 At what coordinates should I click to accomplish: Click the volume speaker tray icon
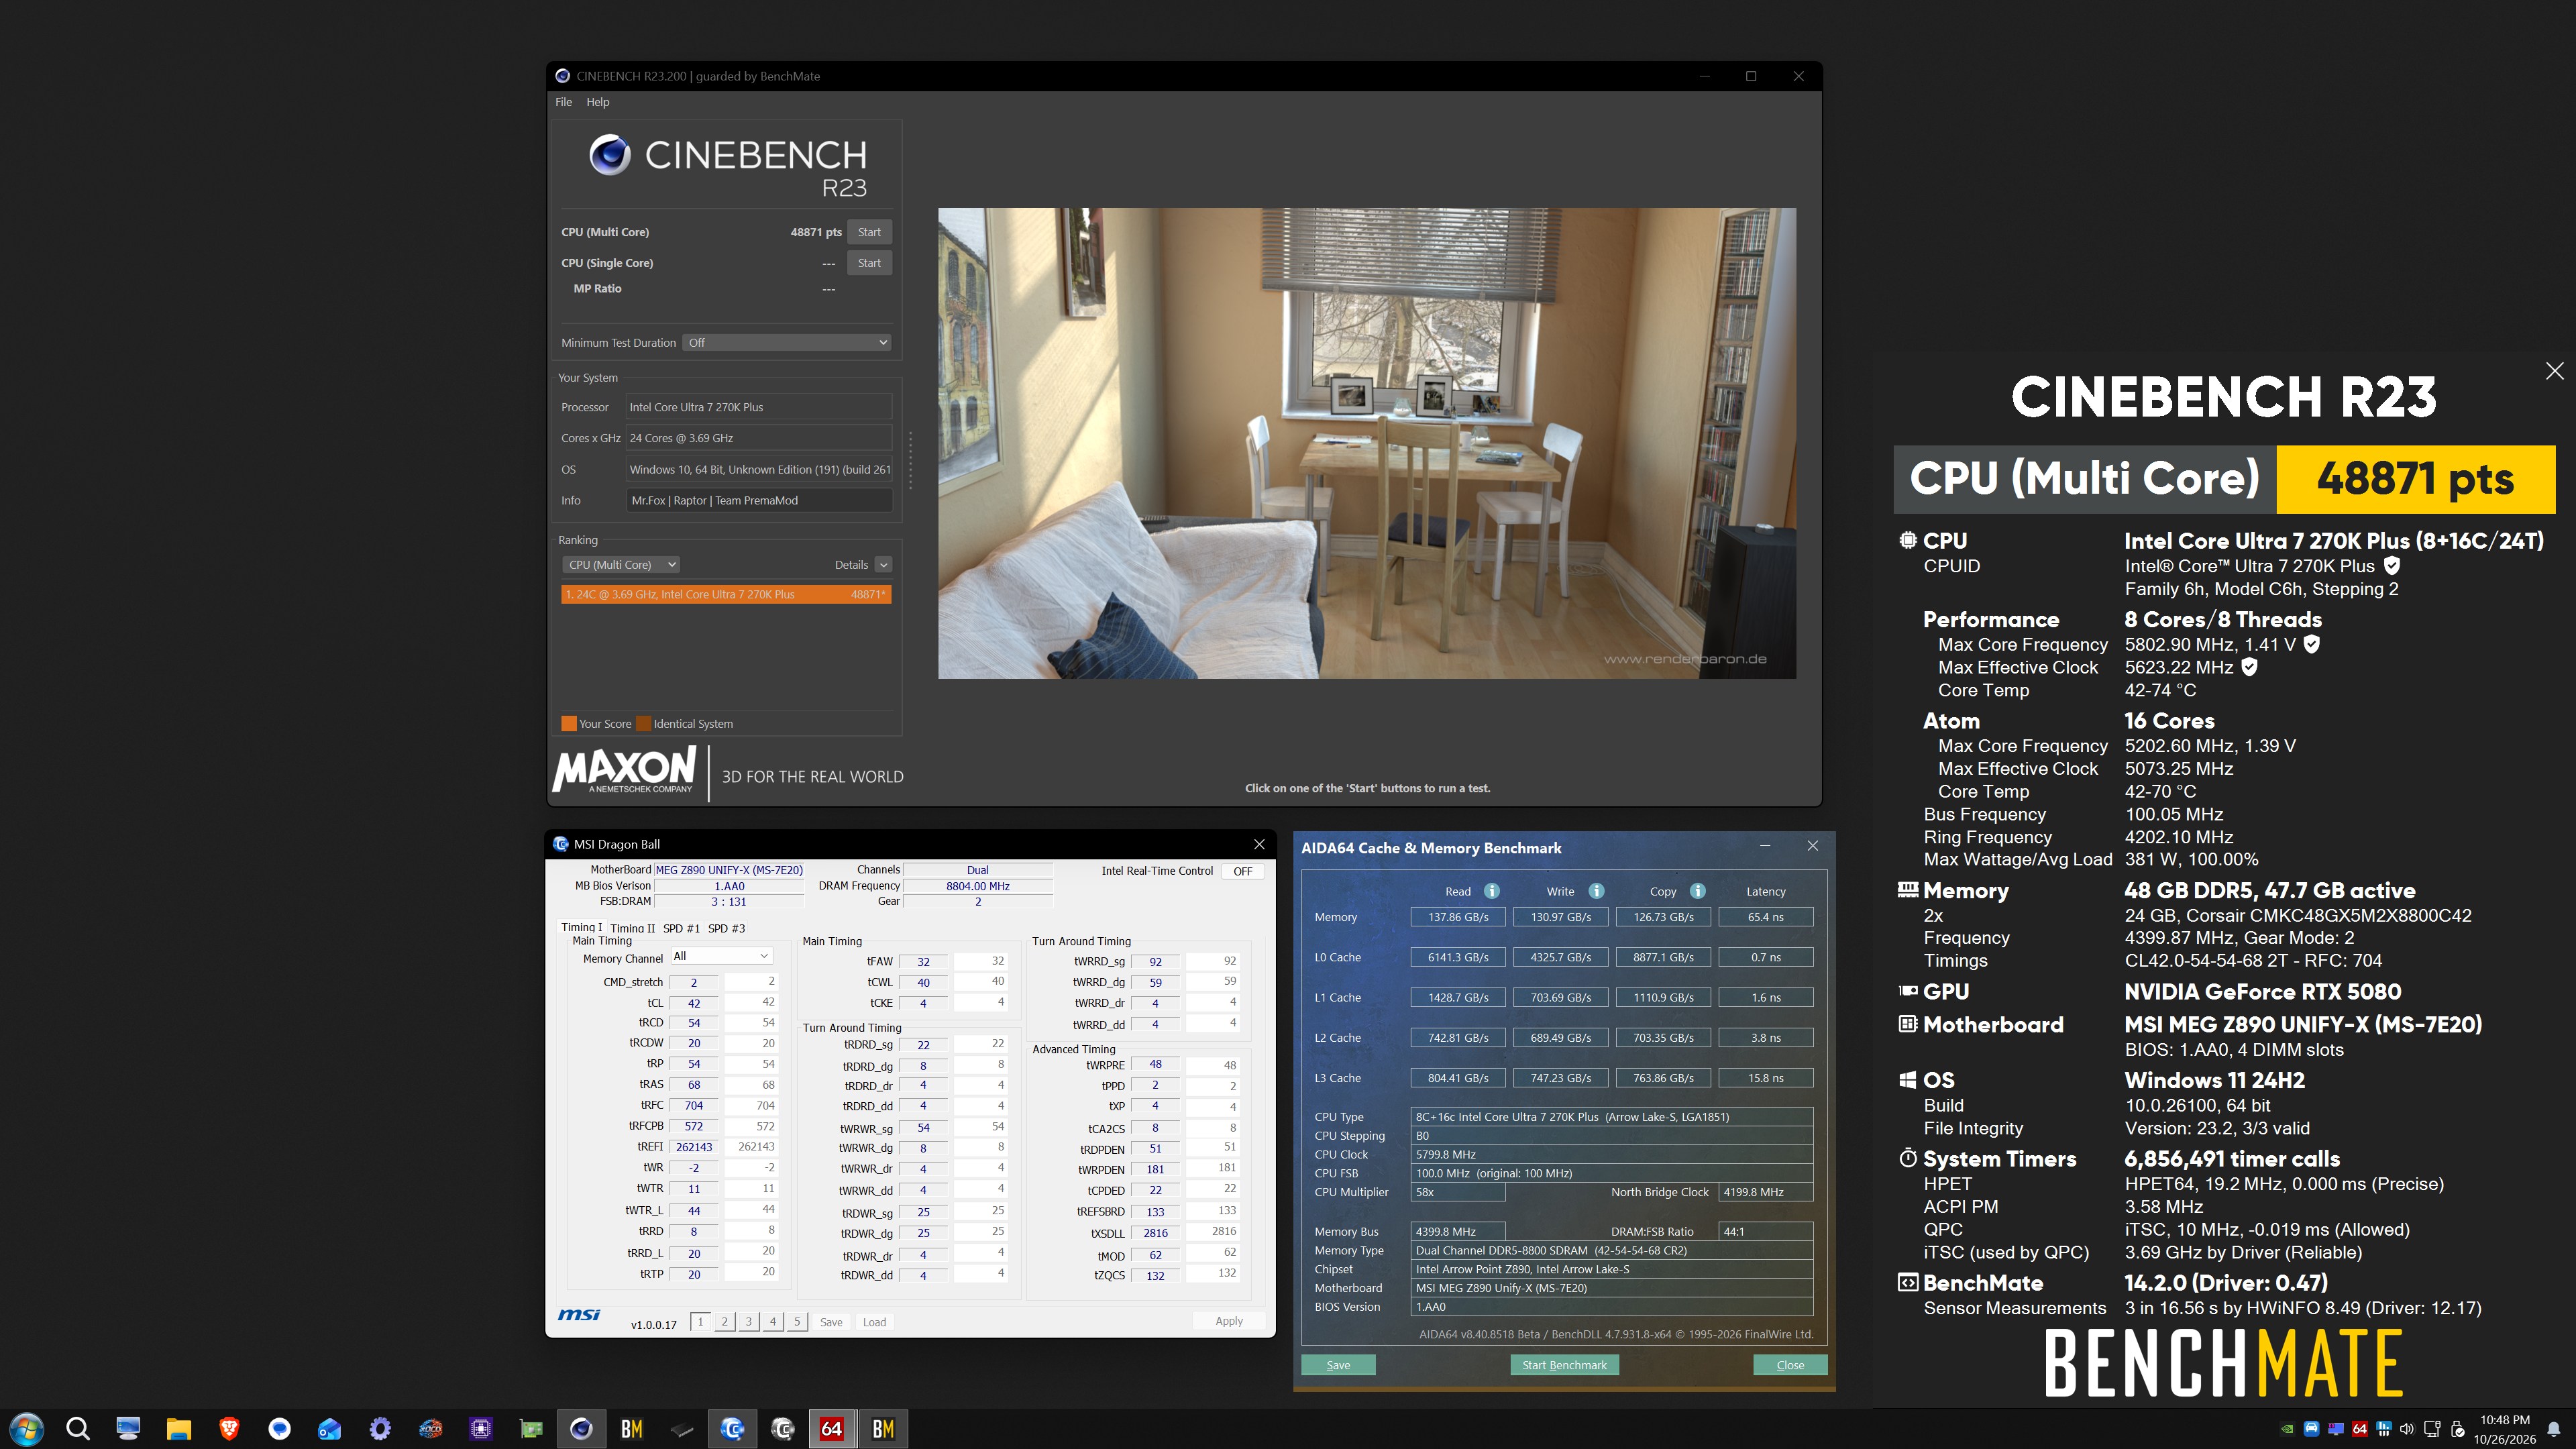(2407, 1429)
